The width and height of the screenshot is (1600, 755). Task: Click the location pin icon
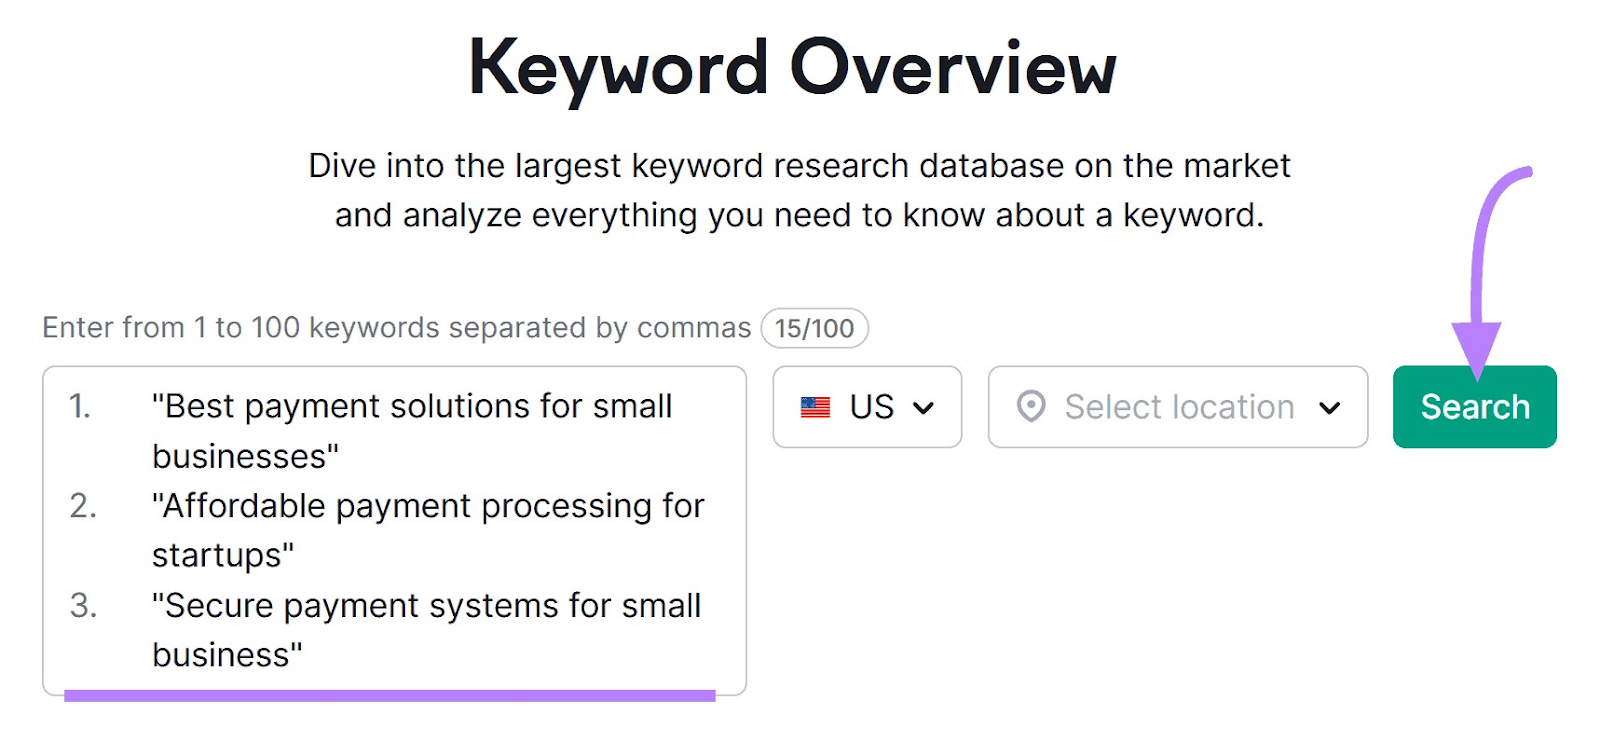click(1031, 407)
